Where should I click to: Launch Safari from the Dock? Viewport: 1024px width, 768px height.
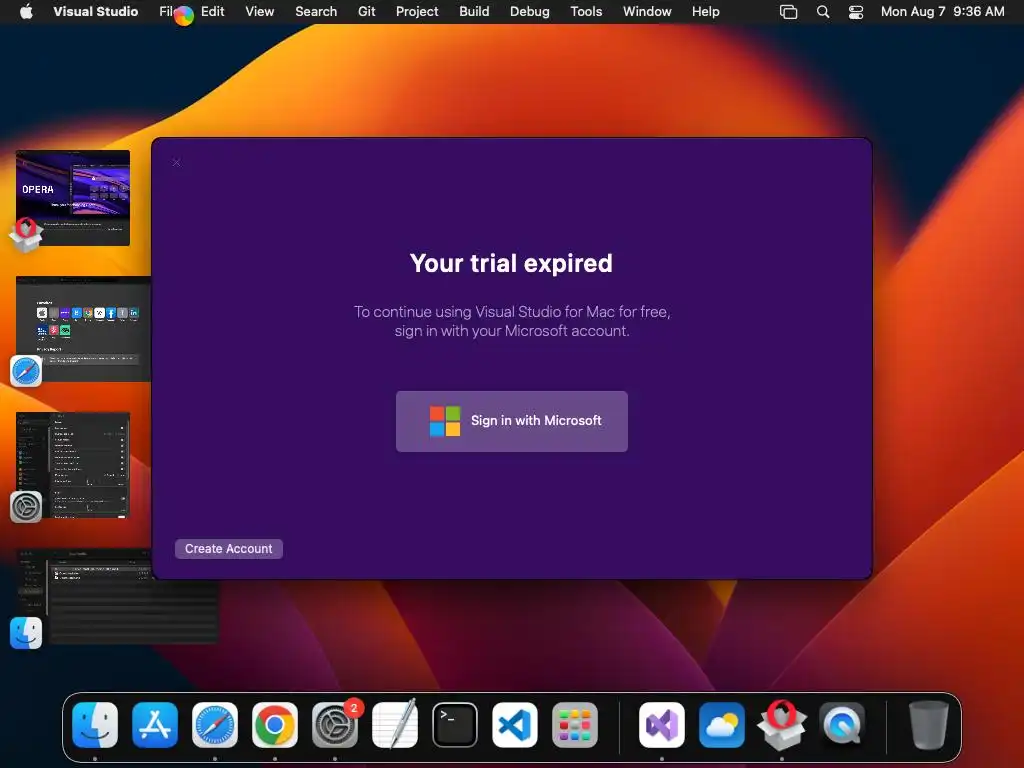215,725
